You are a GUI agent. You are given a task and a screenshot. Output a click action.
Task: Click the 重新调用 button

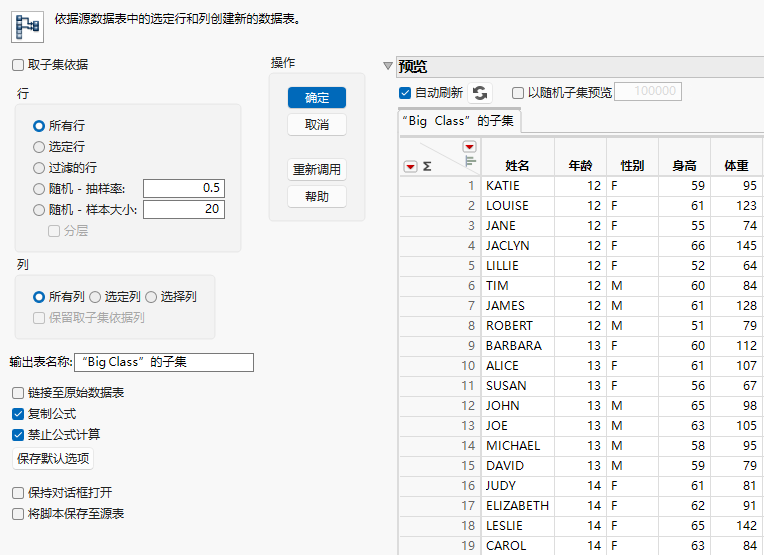pyautogui.click(x=317, y=170)
